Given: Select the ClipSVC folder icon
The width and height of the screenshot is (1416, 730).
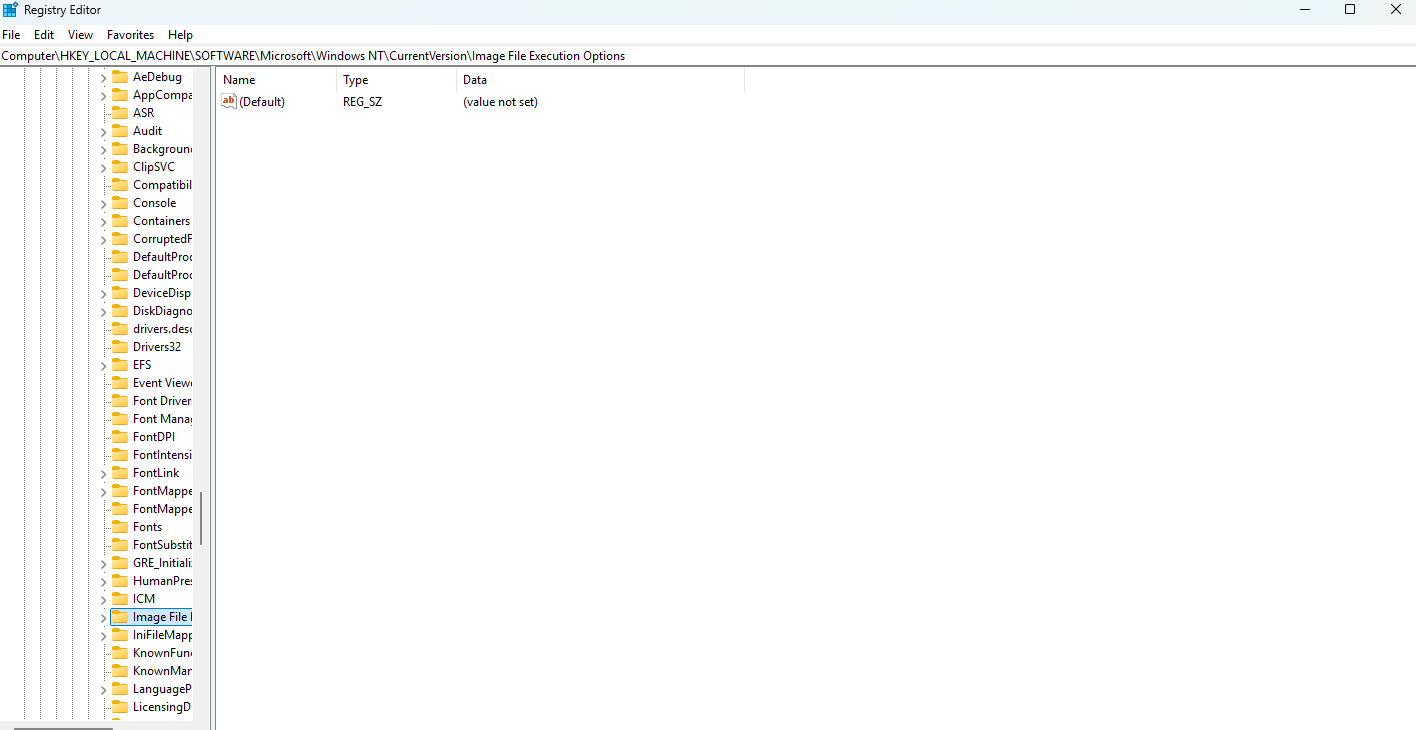Looking at the screenshot, I should 120,167.
